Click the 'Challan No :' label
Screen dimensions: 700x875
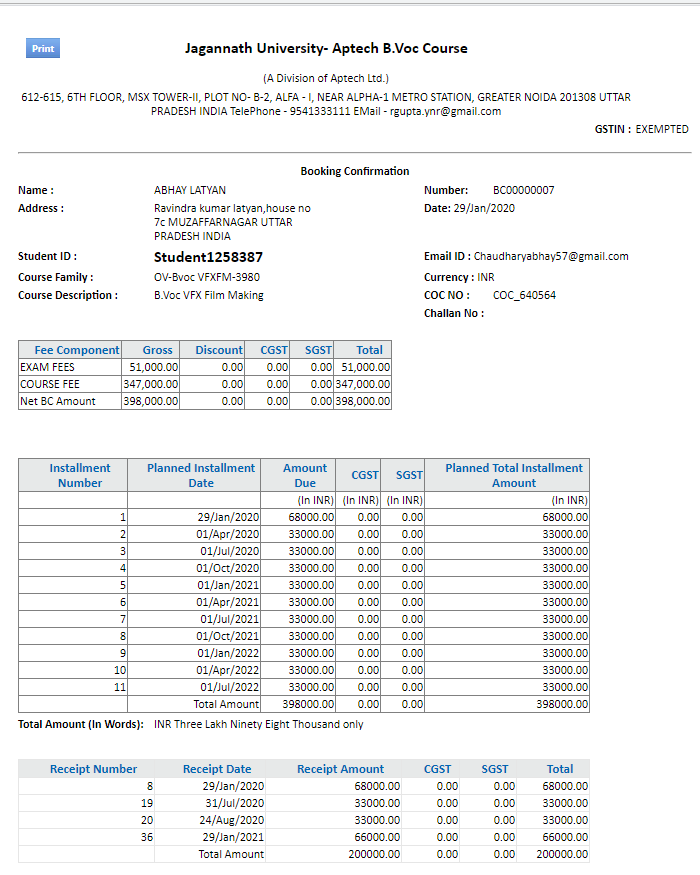454,314
